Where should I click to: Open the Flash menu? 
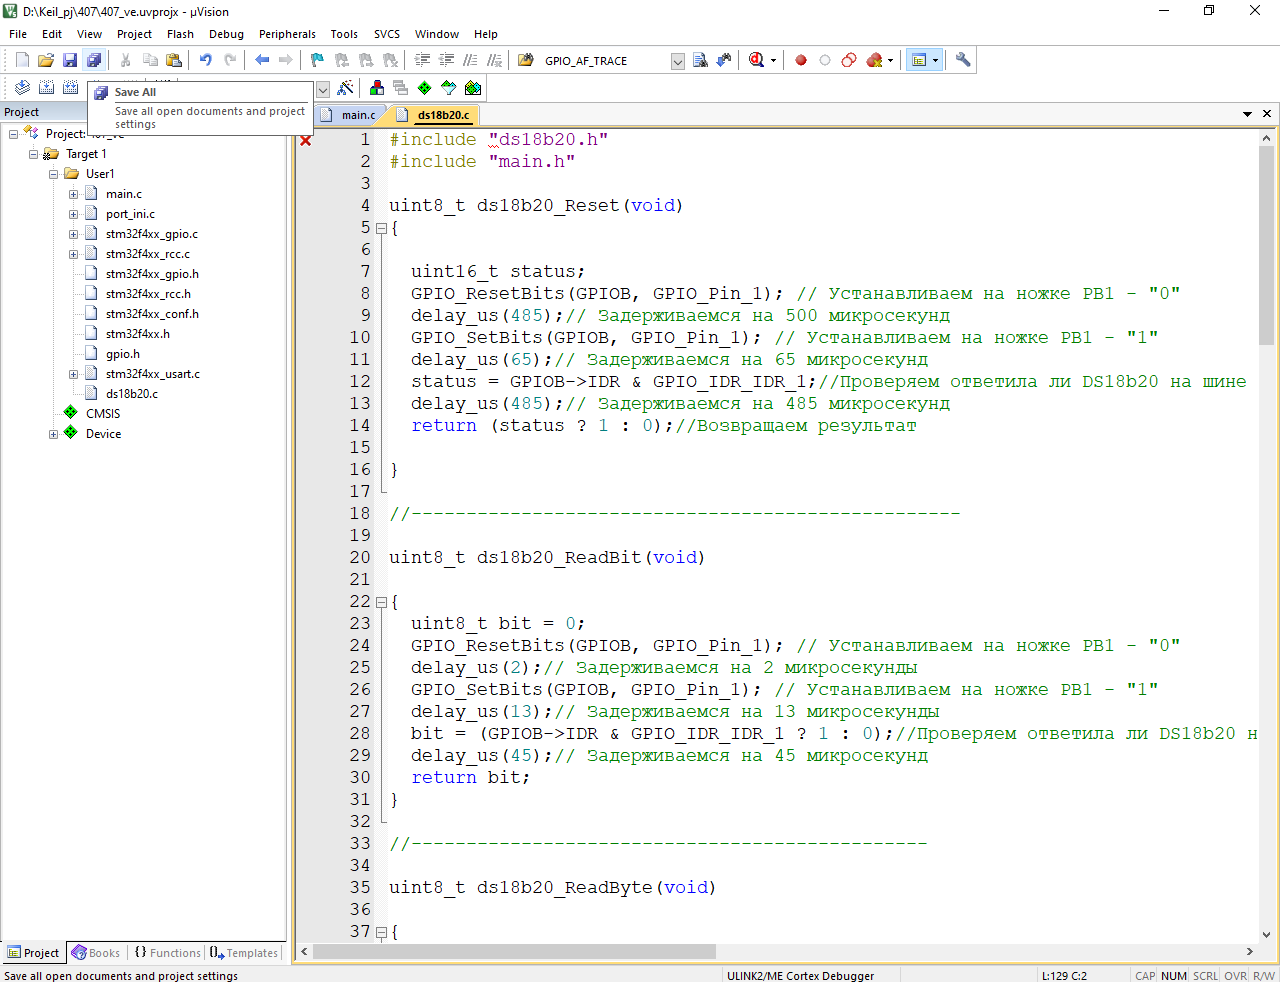180,34
